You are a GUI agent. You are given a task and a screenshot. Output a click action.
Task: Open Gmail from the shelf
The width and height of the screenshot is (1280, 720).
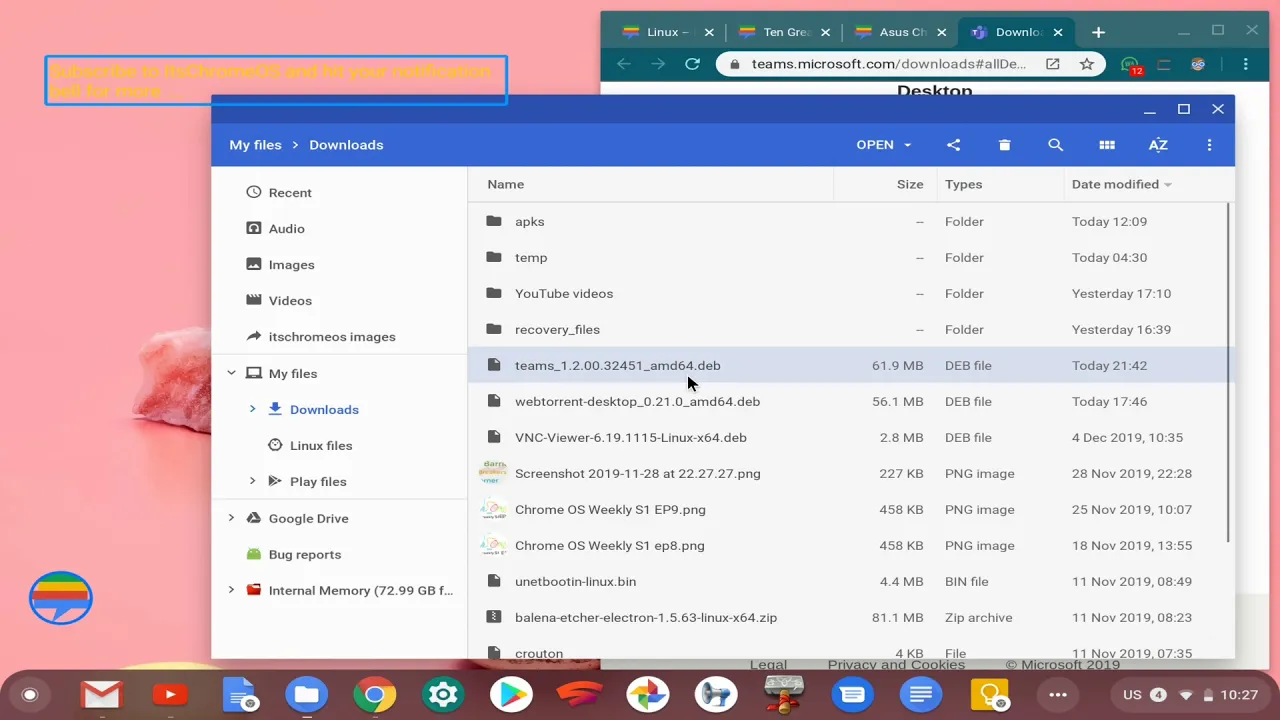[101, 694]
